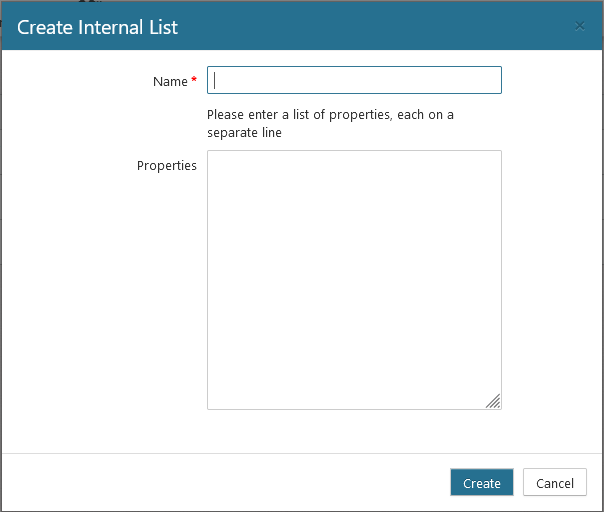Click the empty footer left of Create
This screenshot has width=604, height=512.
[x=220, y=483]
